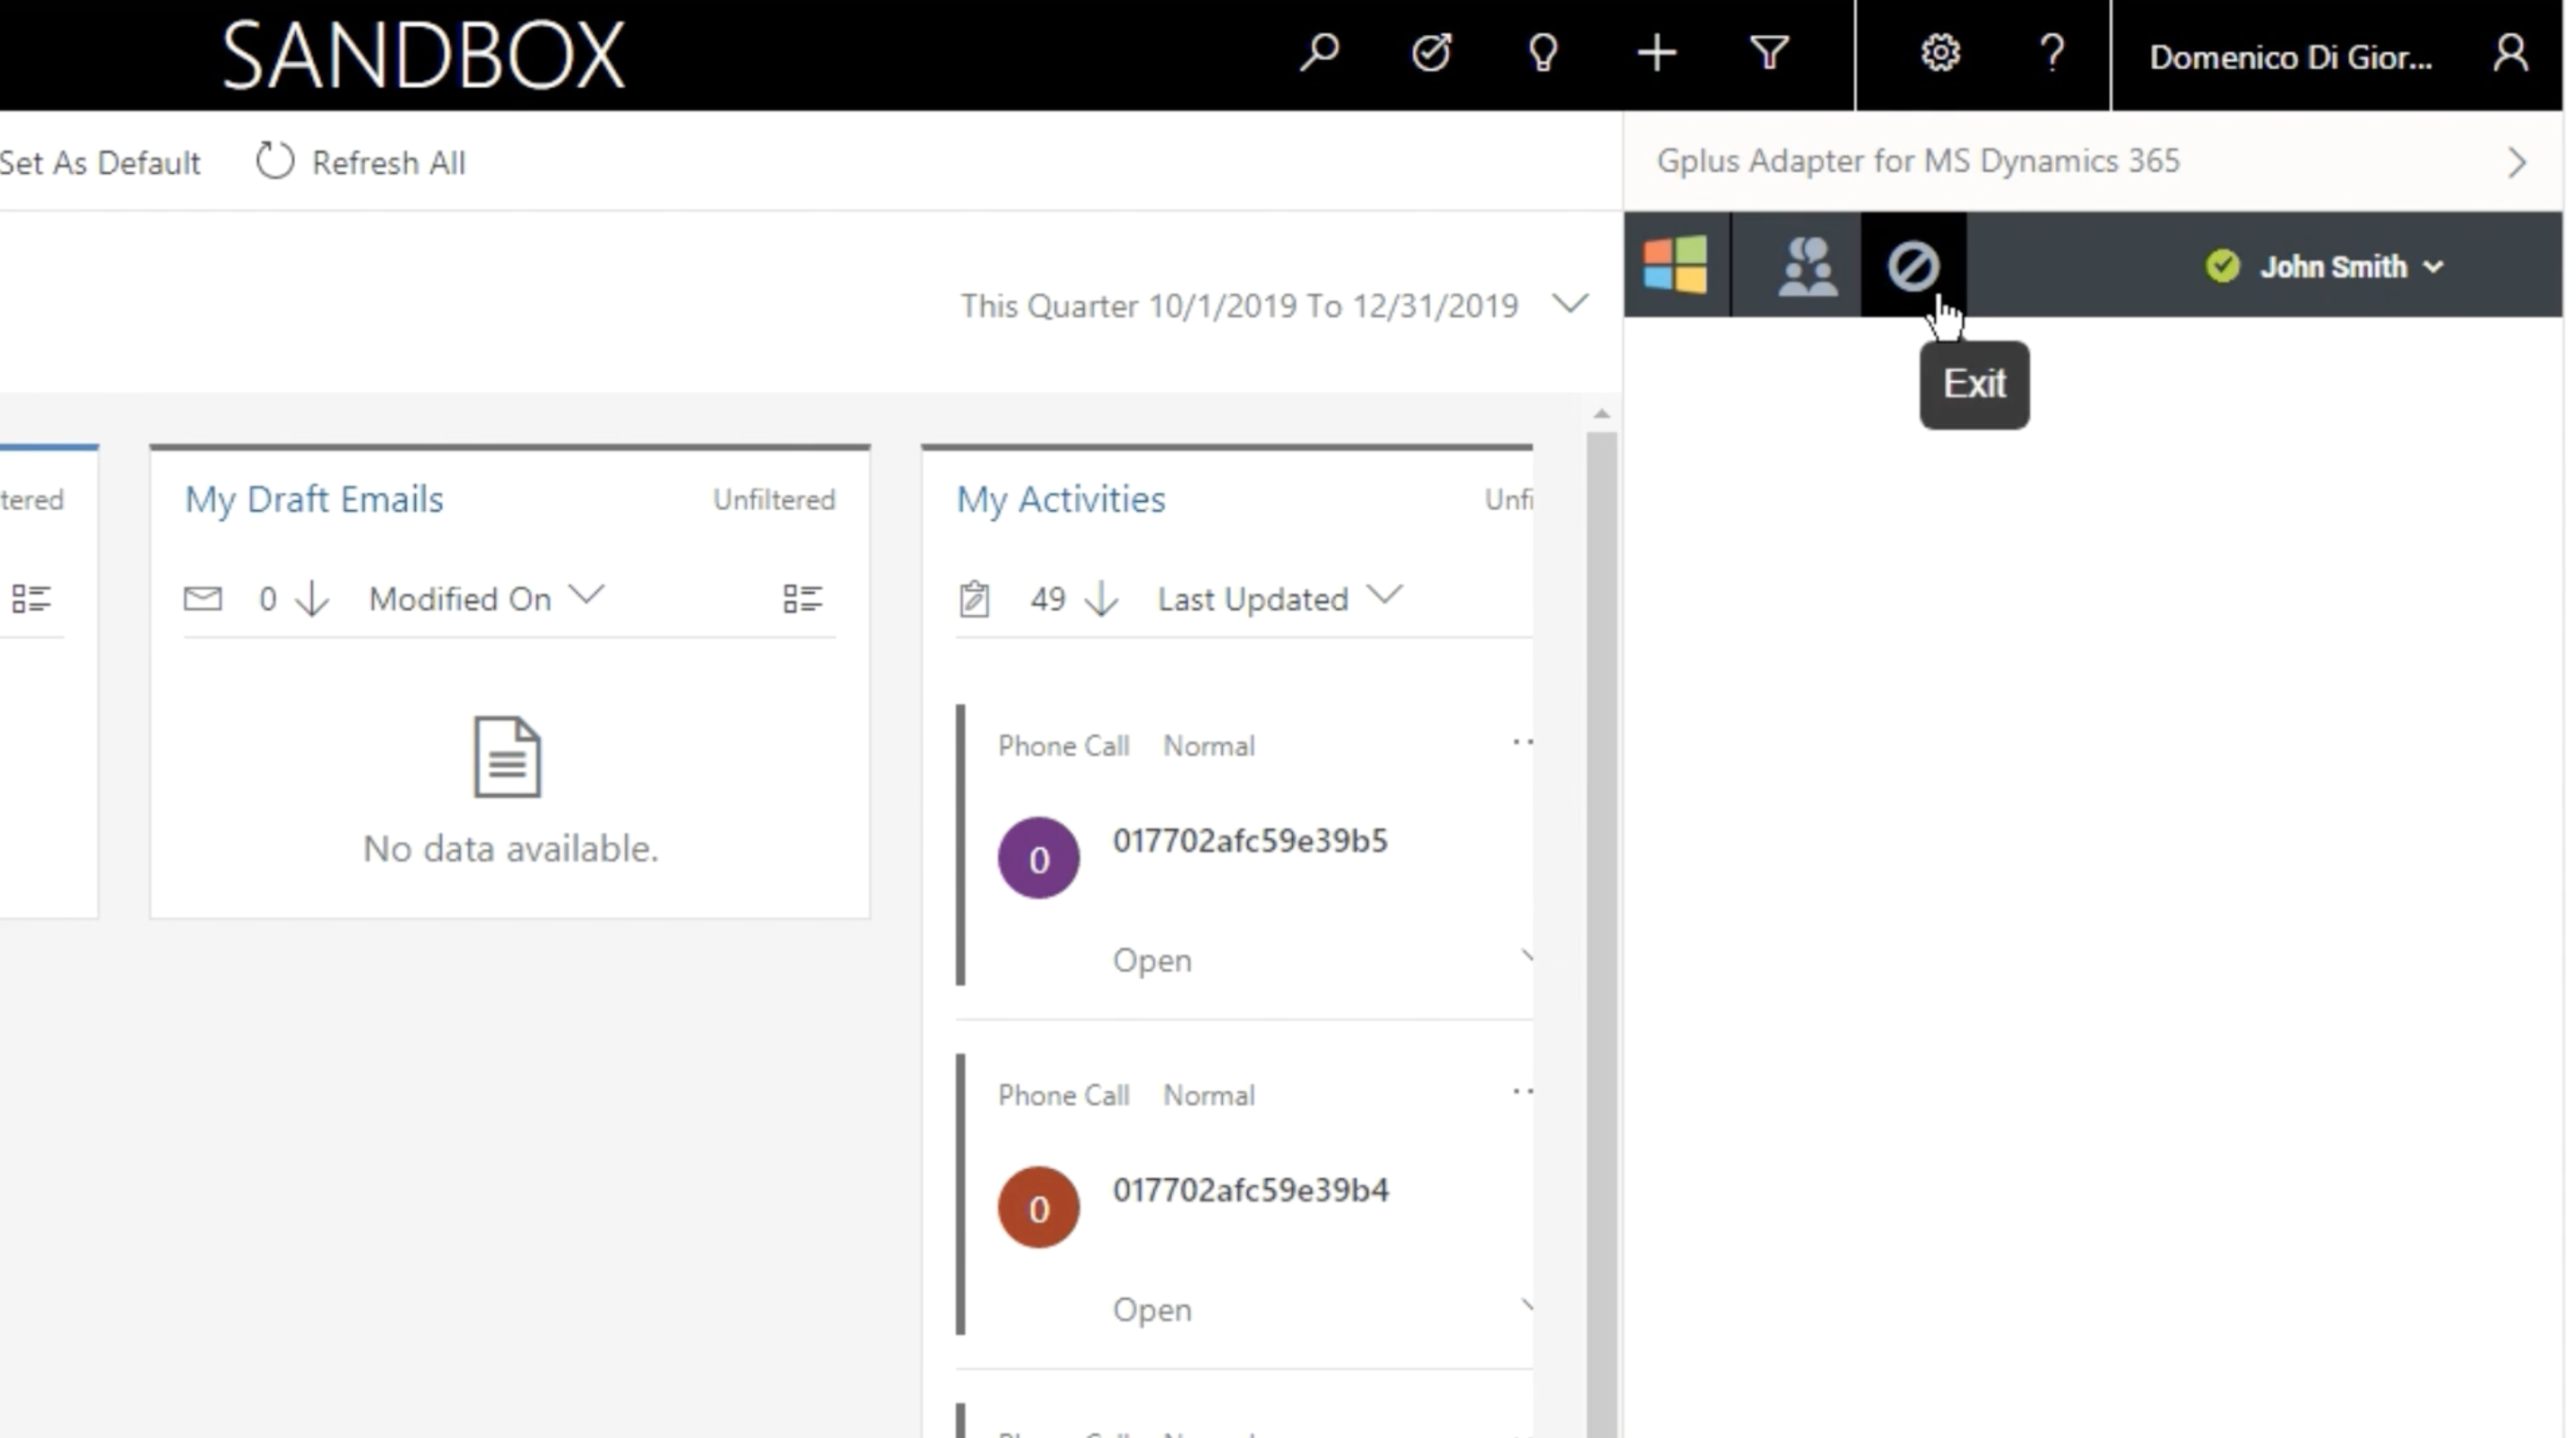Collapse the Gplus Adapter panel chevron
The image size is (2576, 1438).
[2517, 162]
